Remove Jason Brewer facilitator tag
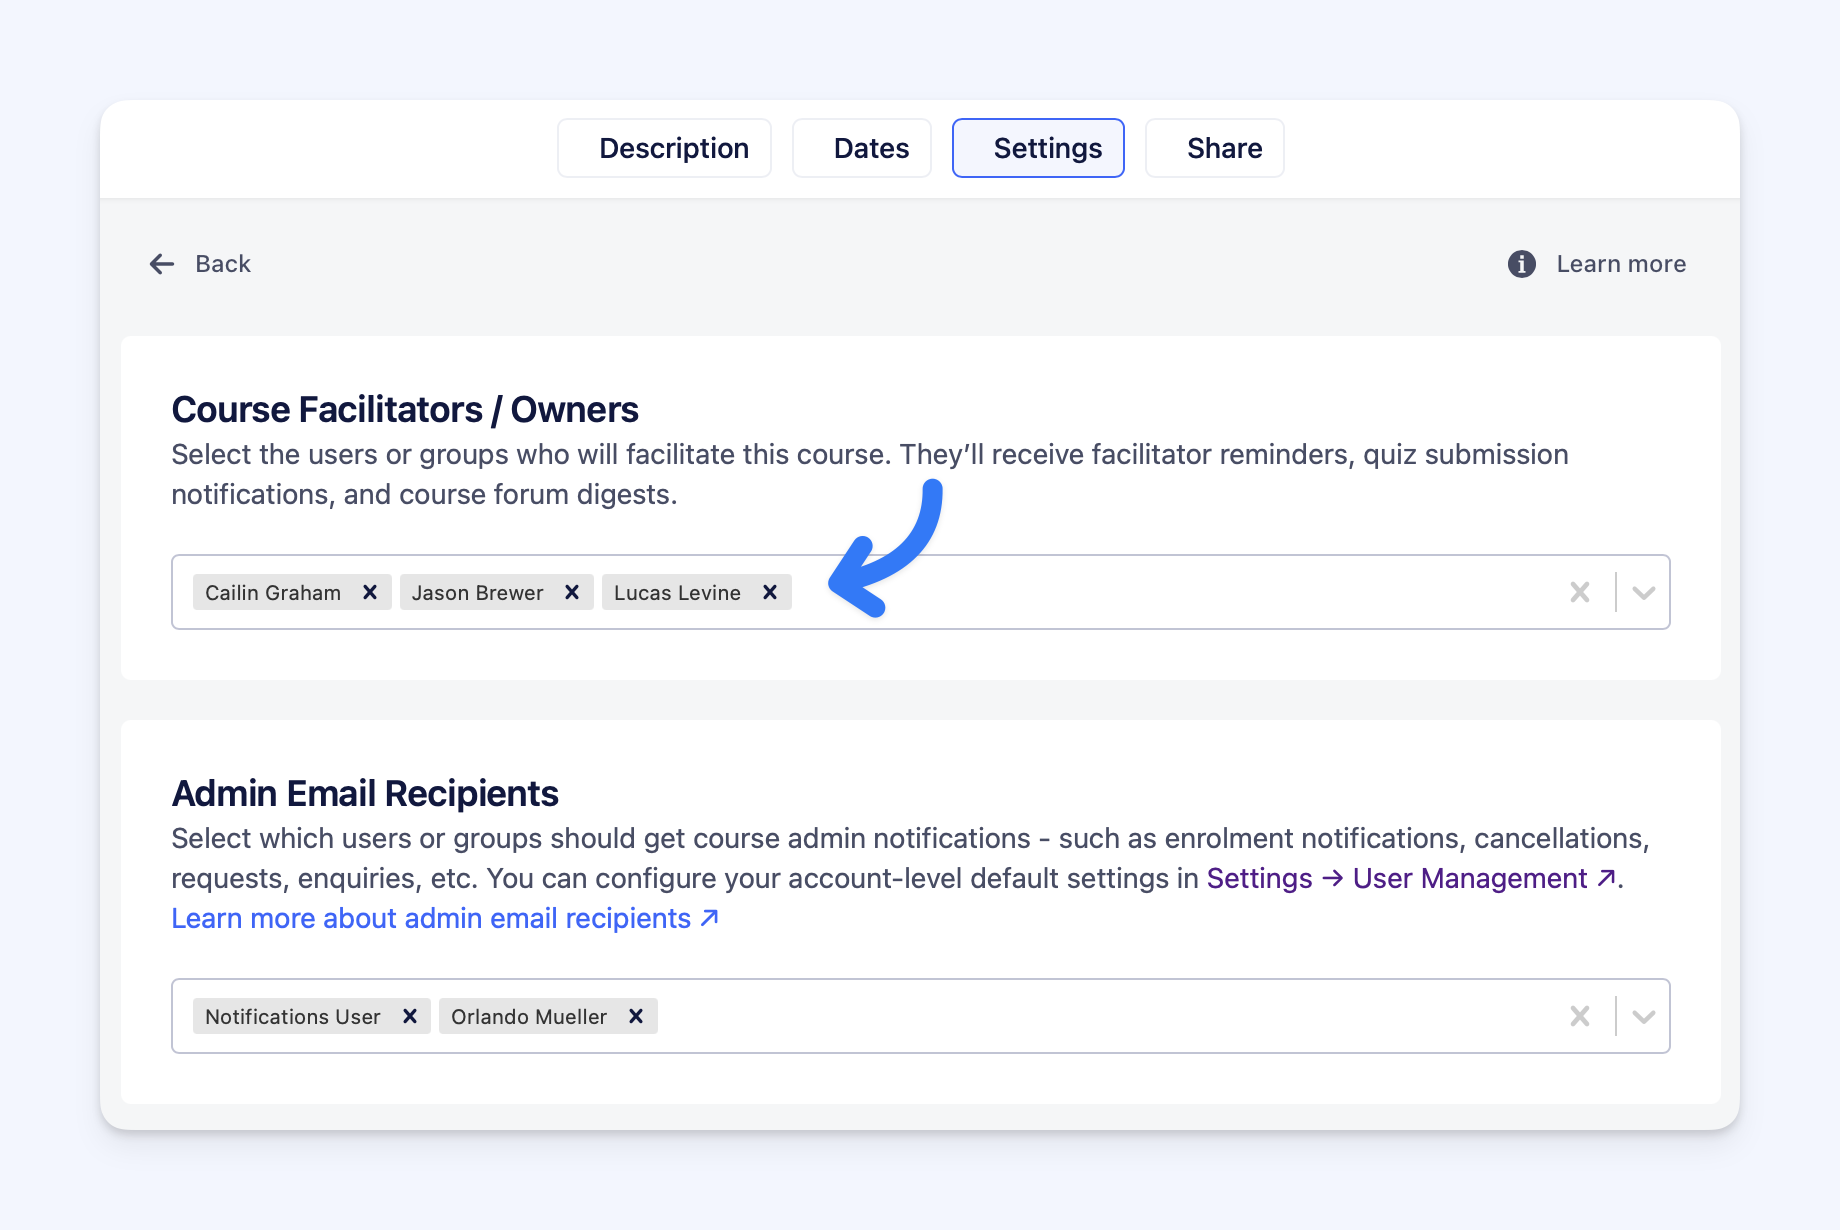This screenshot has width=1840, height=1230. point(572,592)
